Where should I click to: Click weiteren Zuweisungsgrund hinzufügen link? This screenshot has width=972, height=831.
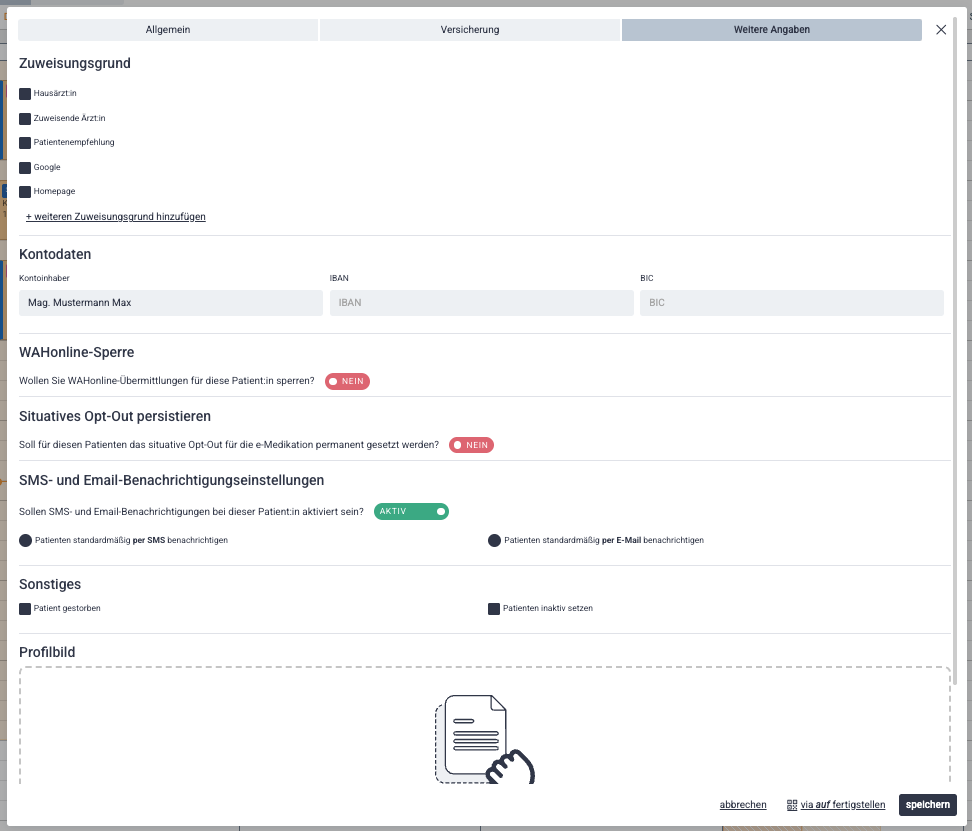tap(116, 216)
